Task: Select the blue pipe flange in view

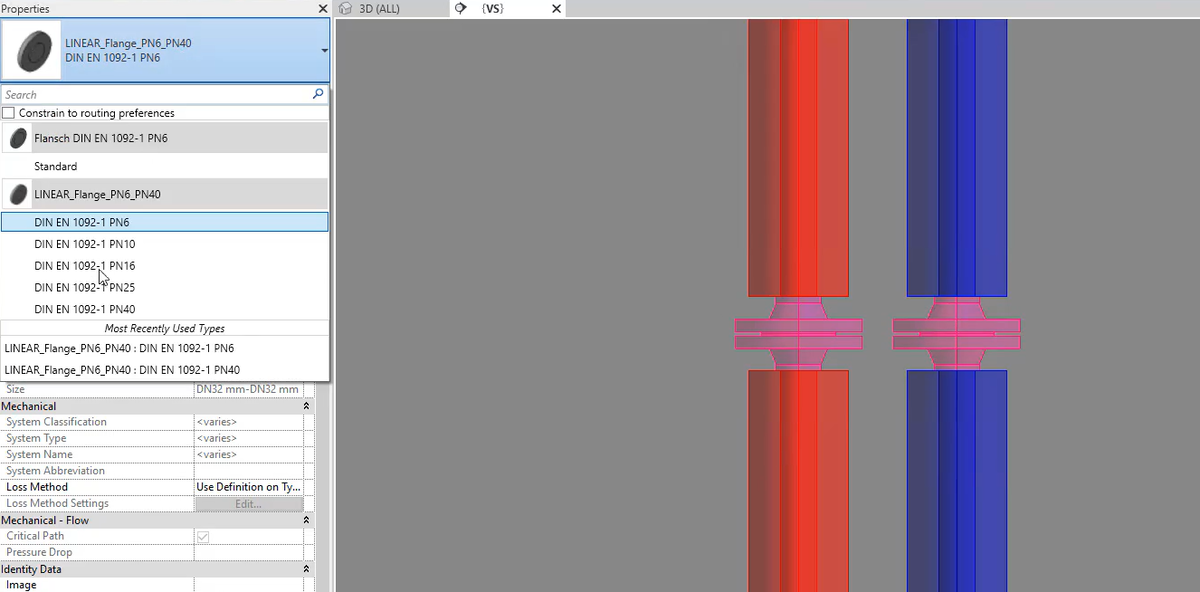Action: click(956, 334)
